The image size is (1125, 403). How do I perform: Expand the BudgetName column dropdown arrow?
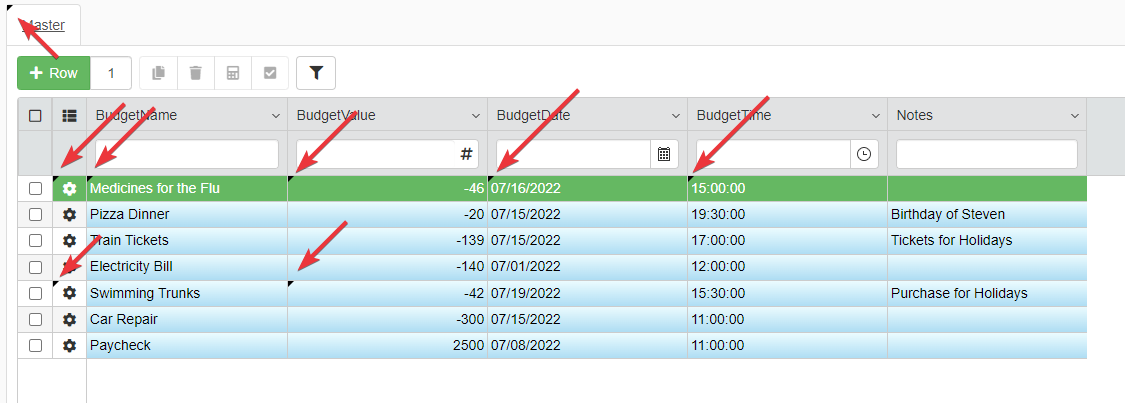(x=276, y=116)
